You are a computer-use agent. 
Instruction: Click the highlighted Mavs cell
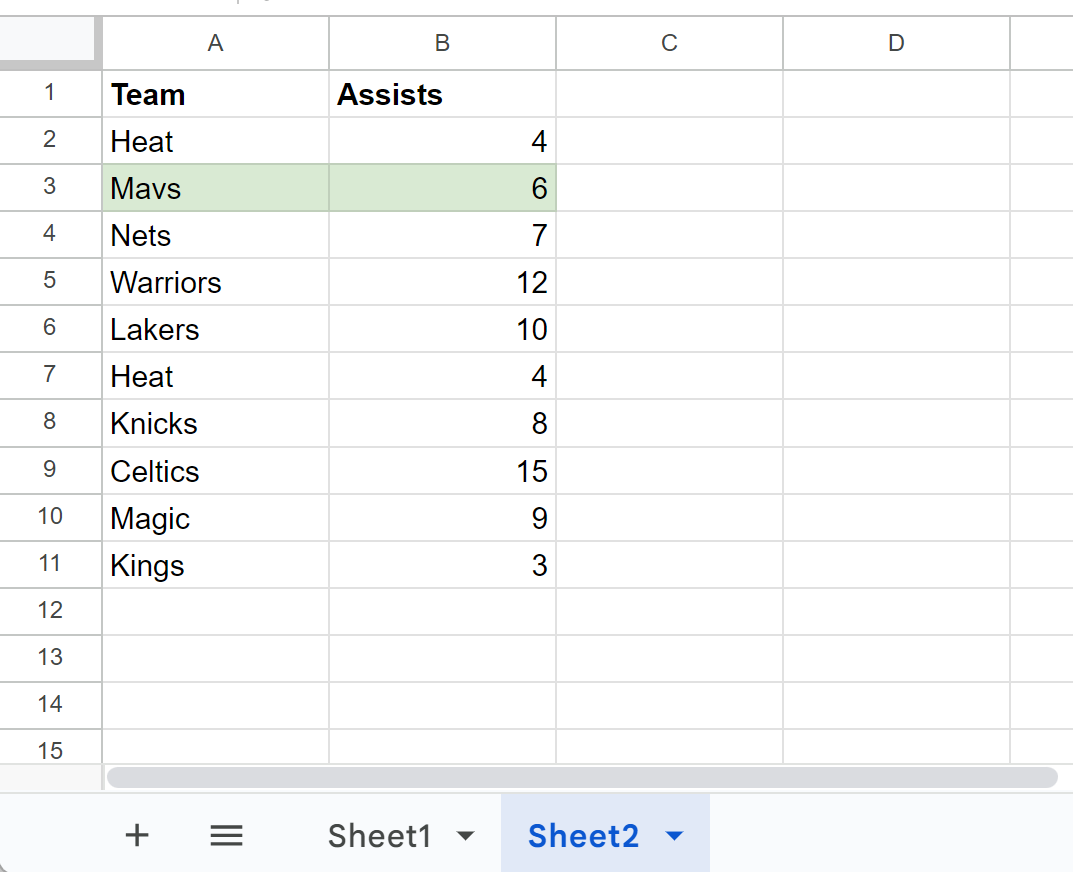216,188
